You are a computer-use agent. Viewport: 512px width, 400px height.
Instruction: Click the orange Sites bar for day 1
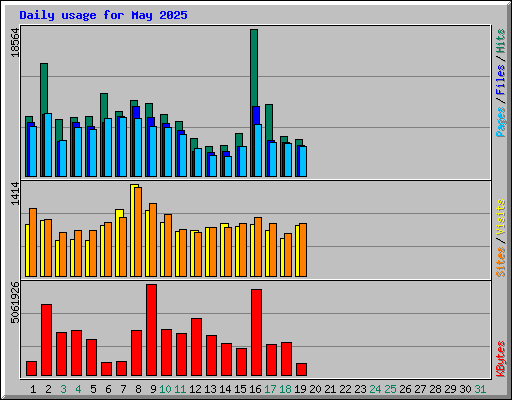[33, 242]
